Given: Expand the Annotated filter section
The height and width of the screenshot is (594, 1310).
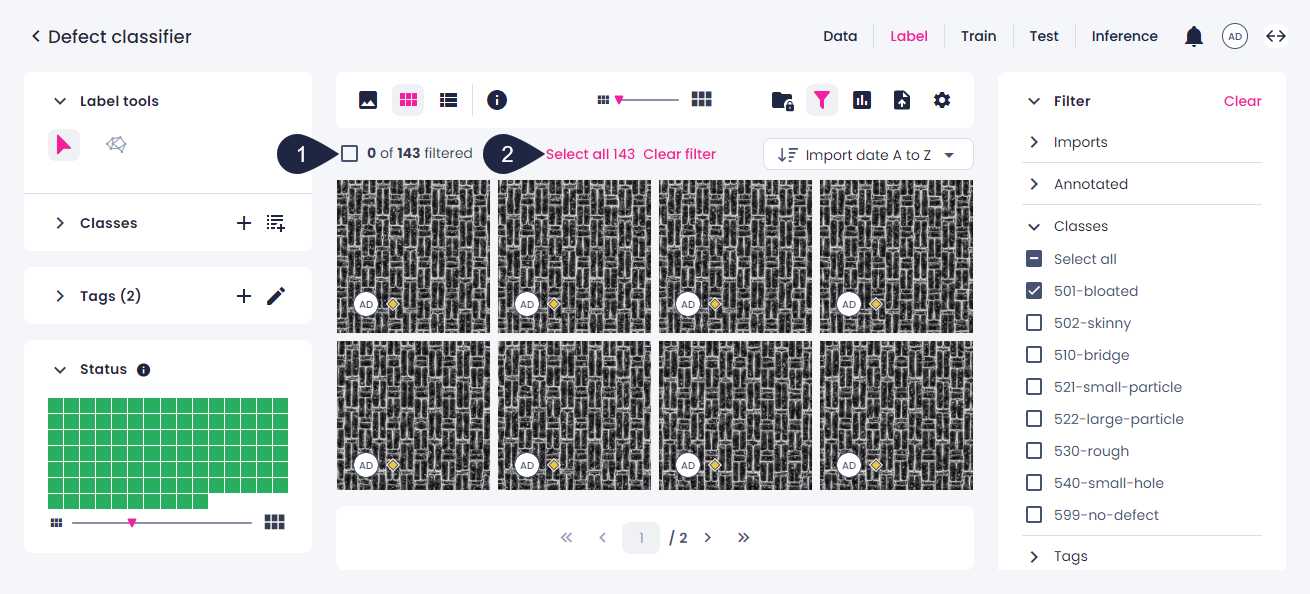Looking at the screenshot, I should pyautogui.click(x=1034, y=184).
